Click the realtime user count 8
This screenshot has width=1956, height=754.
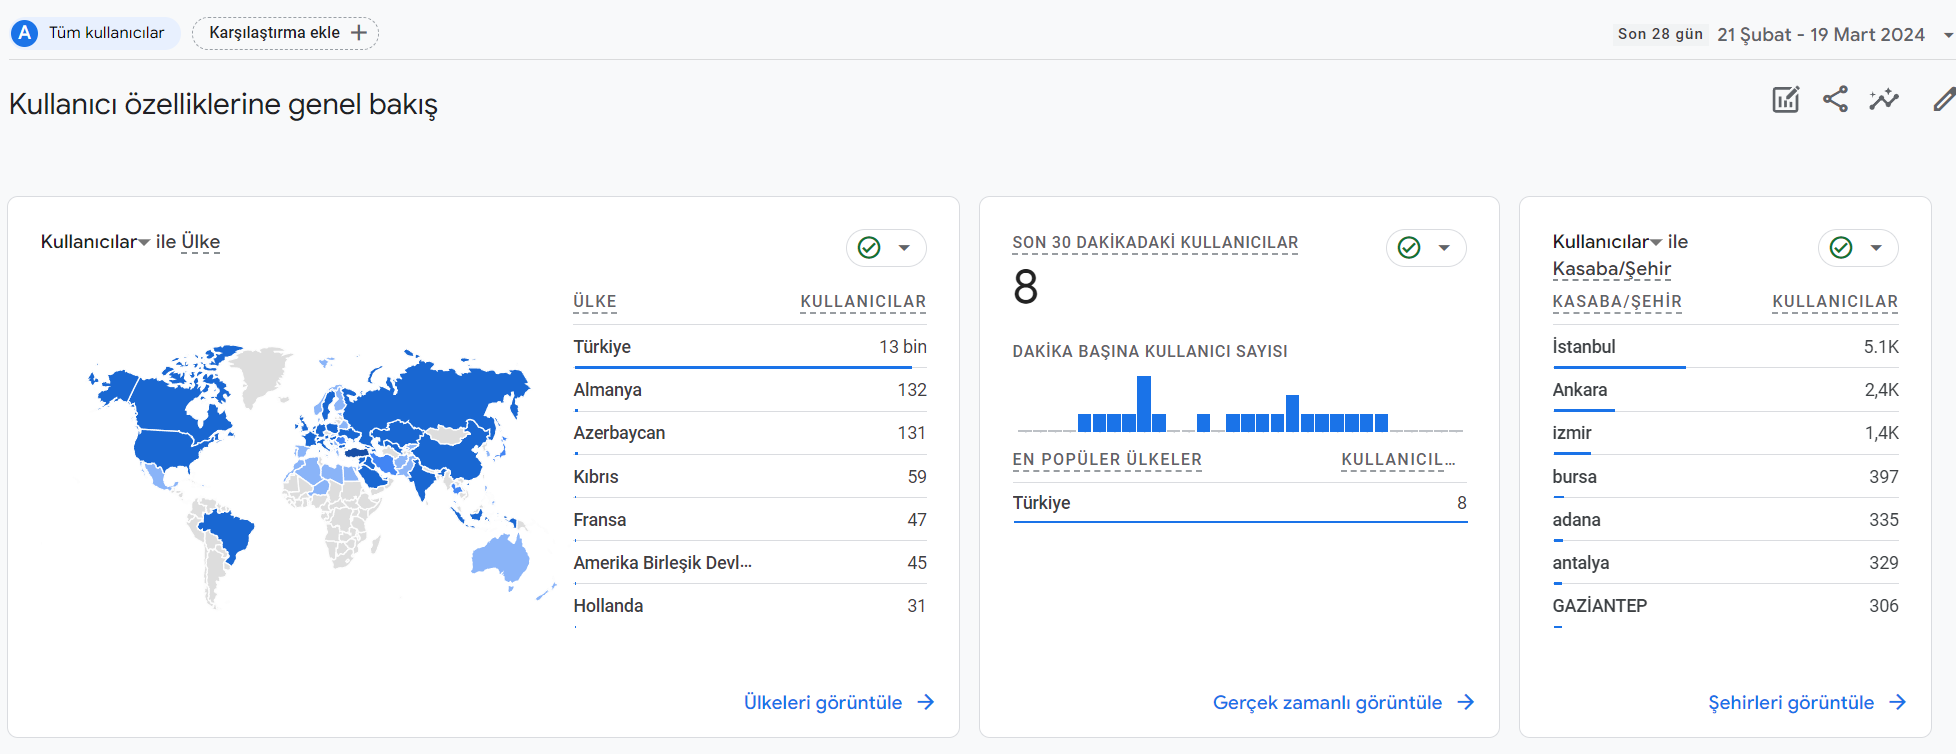coord(1026,288)
